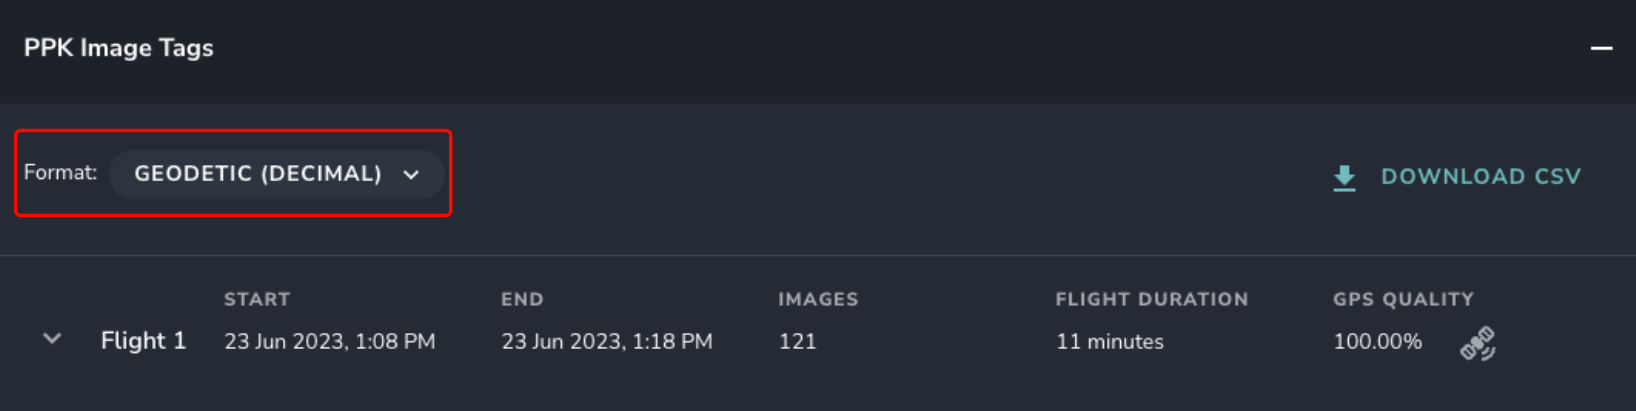Collapse the PPK Image Tags panel

1601,48
